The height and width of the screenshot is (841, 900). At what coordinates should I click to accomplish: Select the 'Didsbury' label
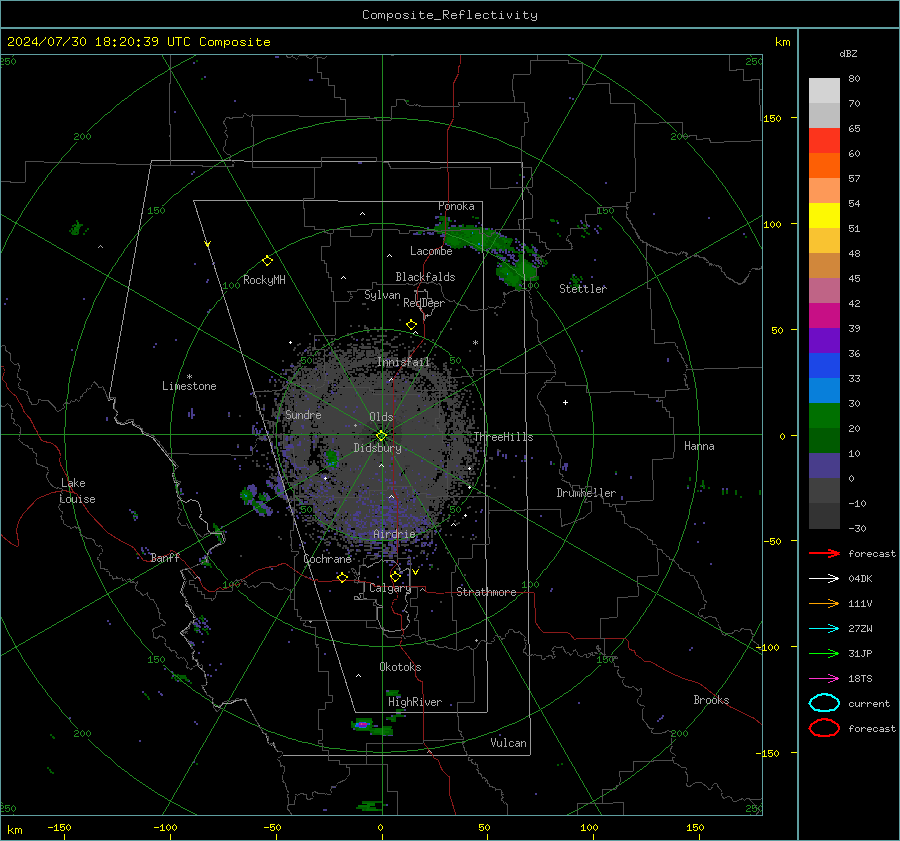click(x=378, y=448)
